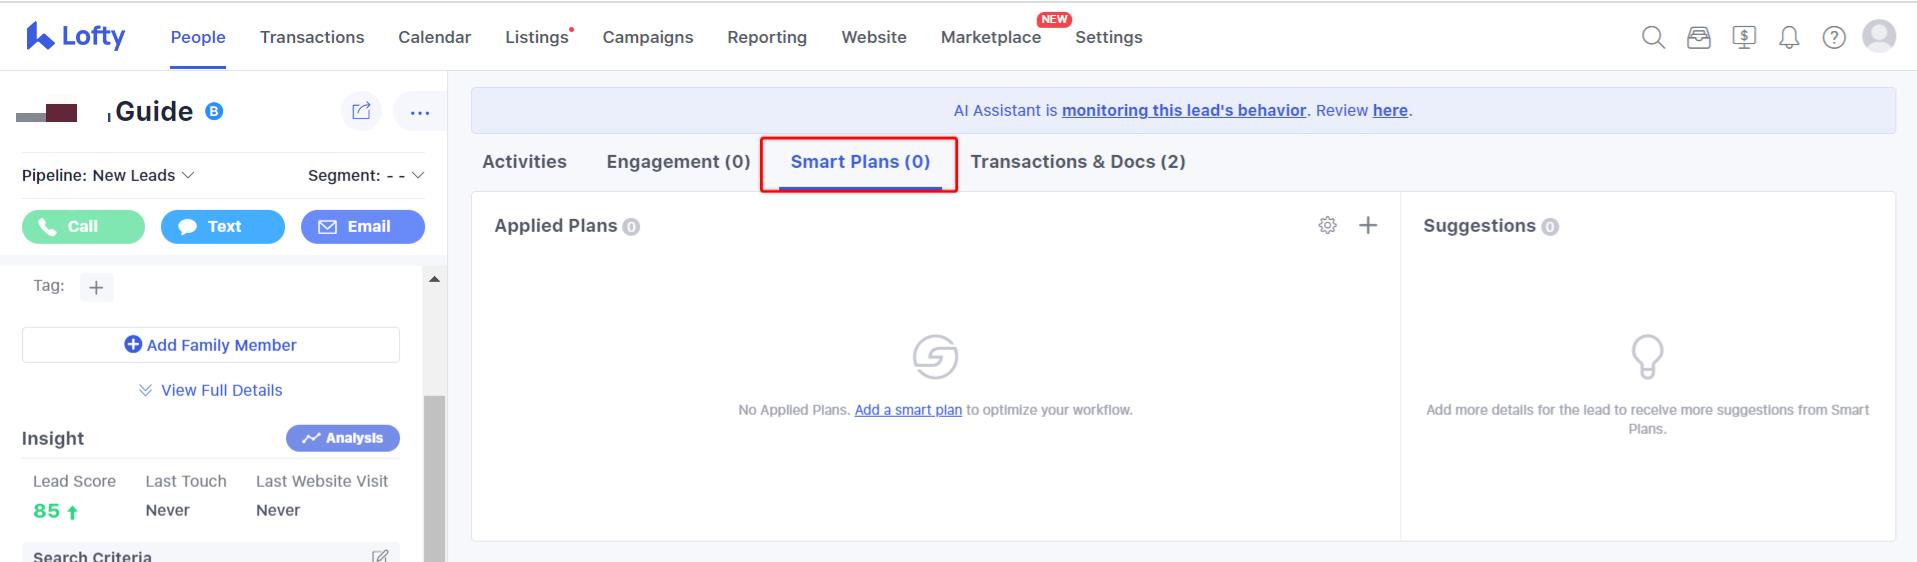Click the Add Family Member button
The image size is (1917, 562).
pos(211,345)
